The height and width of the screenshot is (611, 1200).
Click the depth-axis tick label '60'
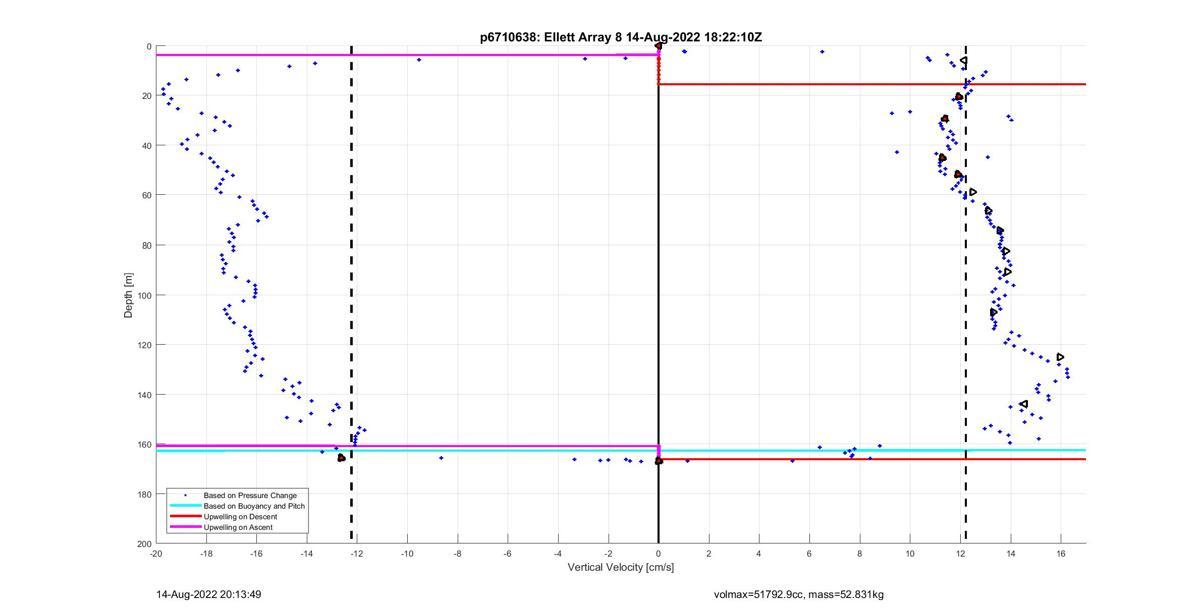(146, 196)
